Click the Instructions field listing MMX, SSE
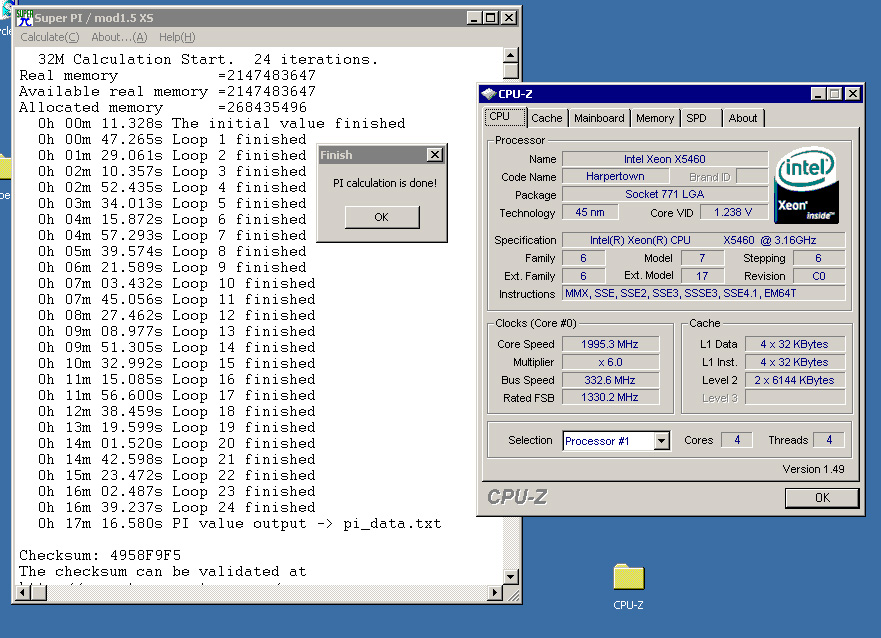The height and width of the screenshot is (638, 881). point(703,293)
